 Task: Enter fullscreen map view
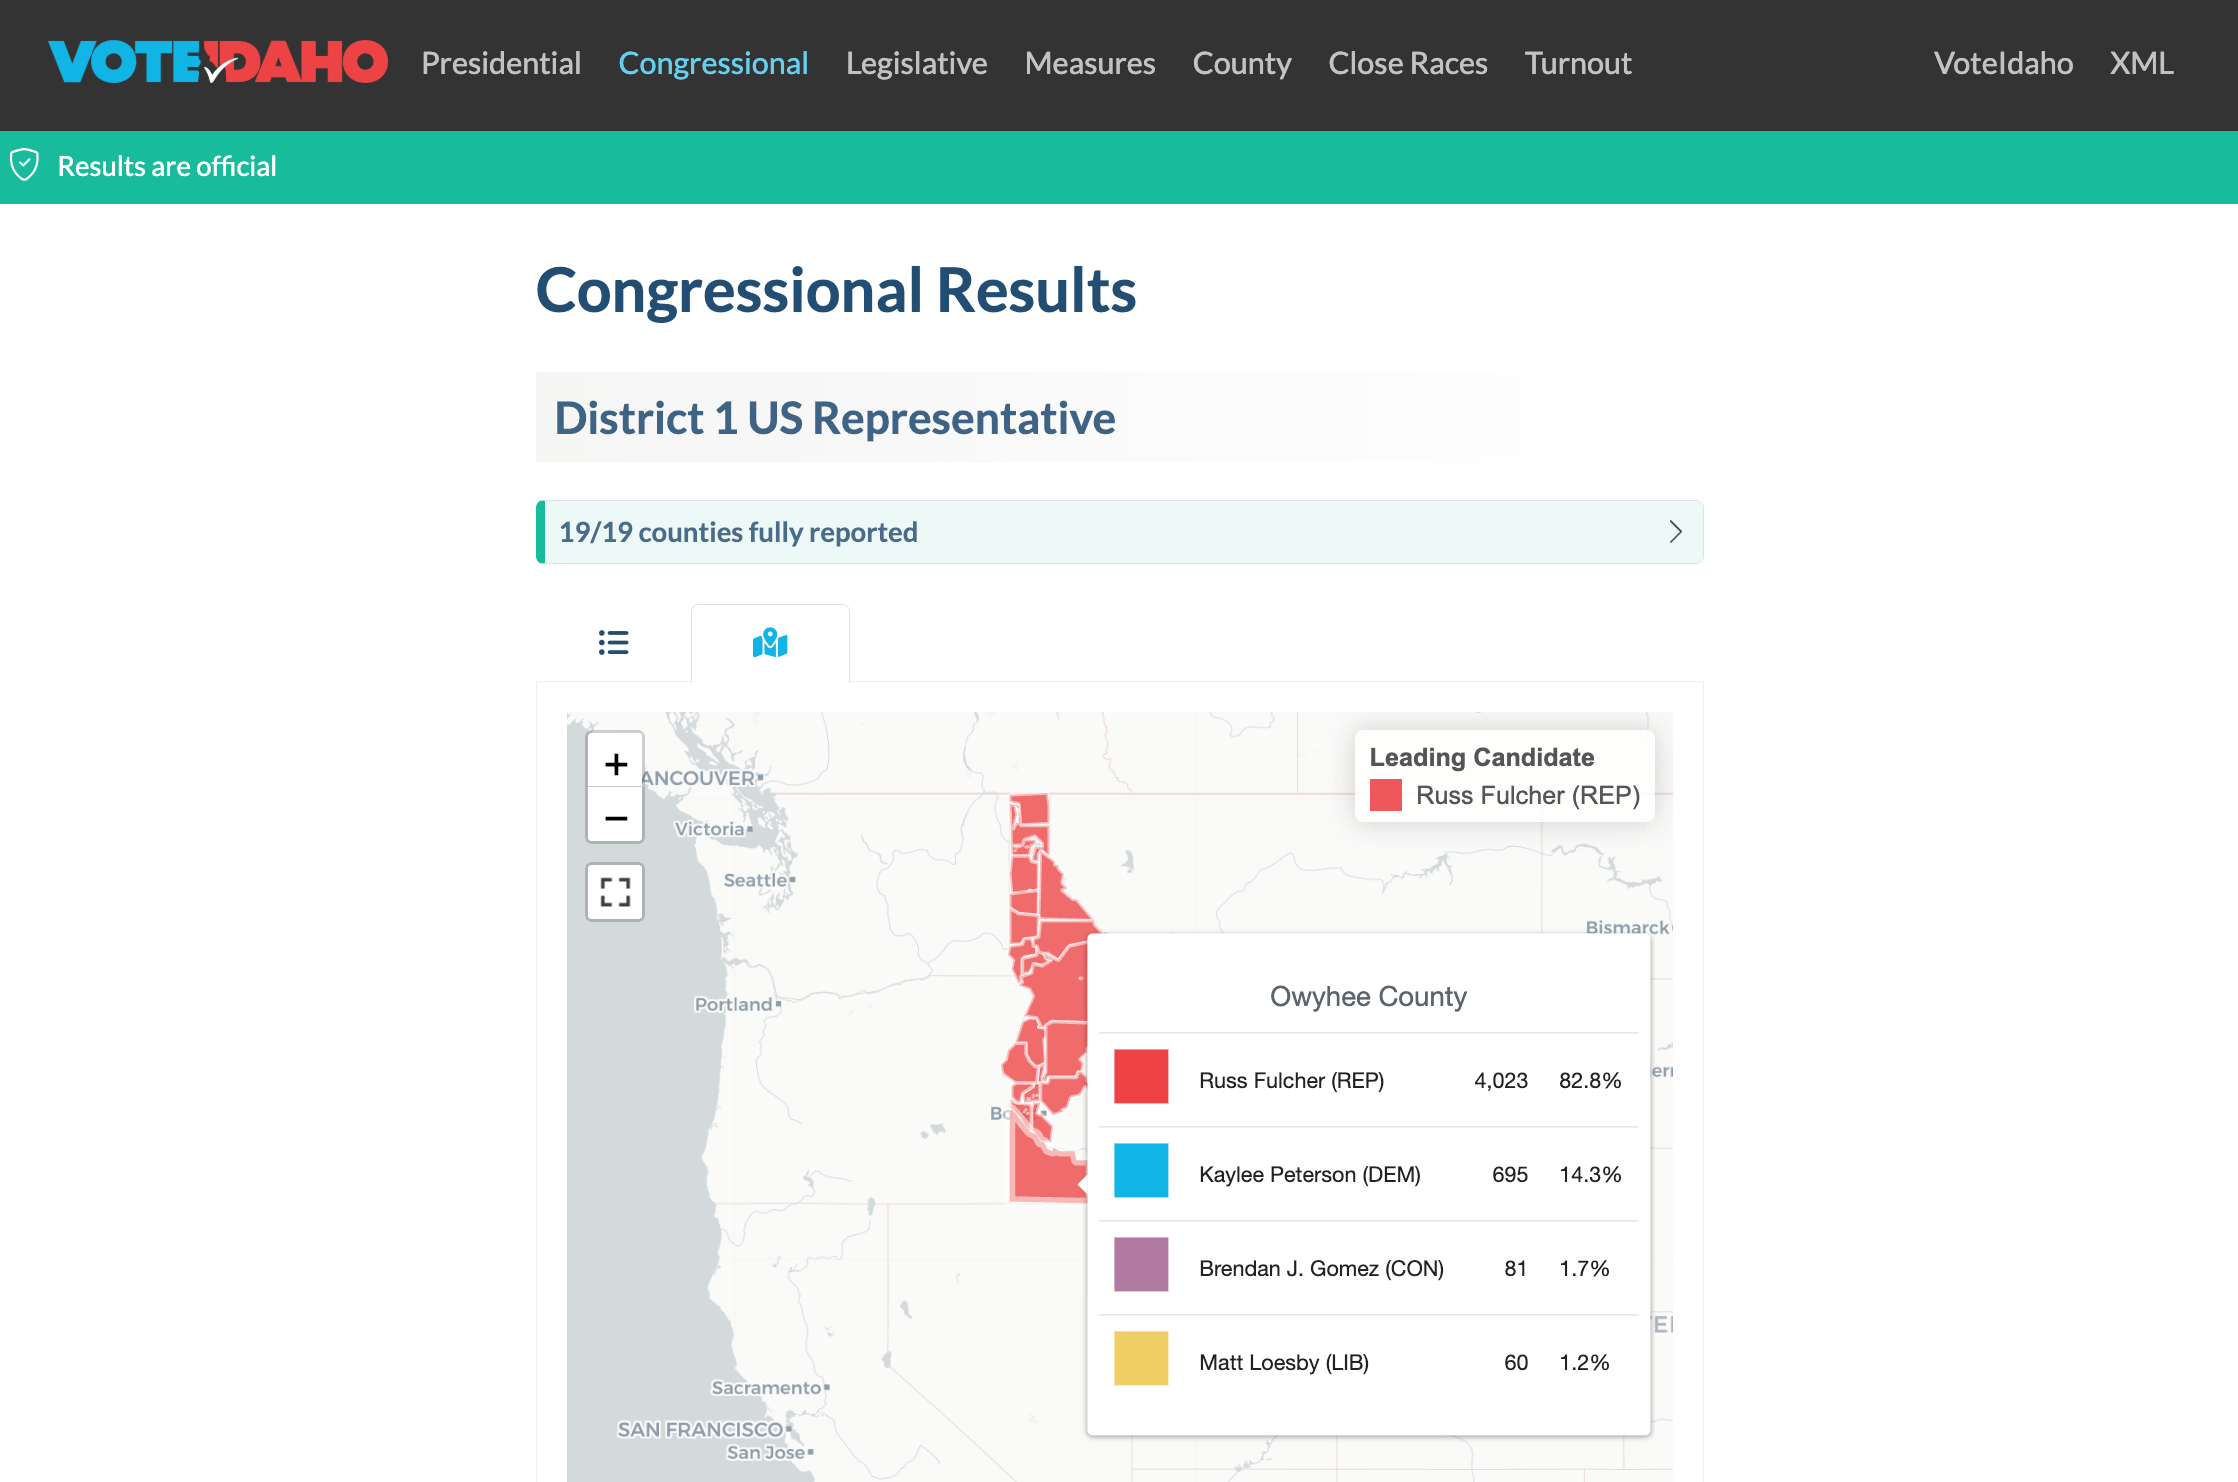(615, 891)
